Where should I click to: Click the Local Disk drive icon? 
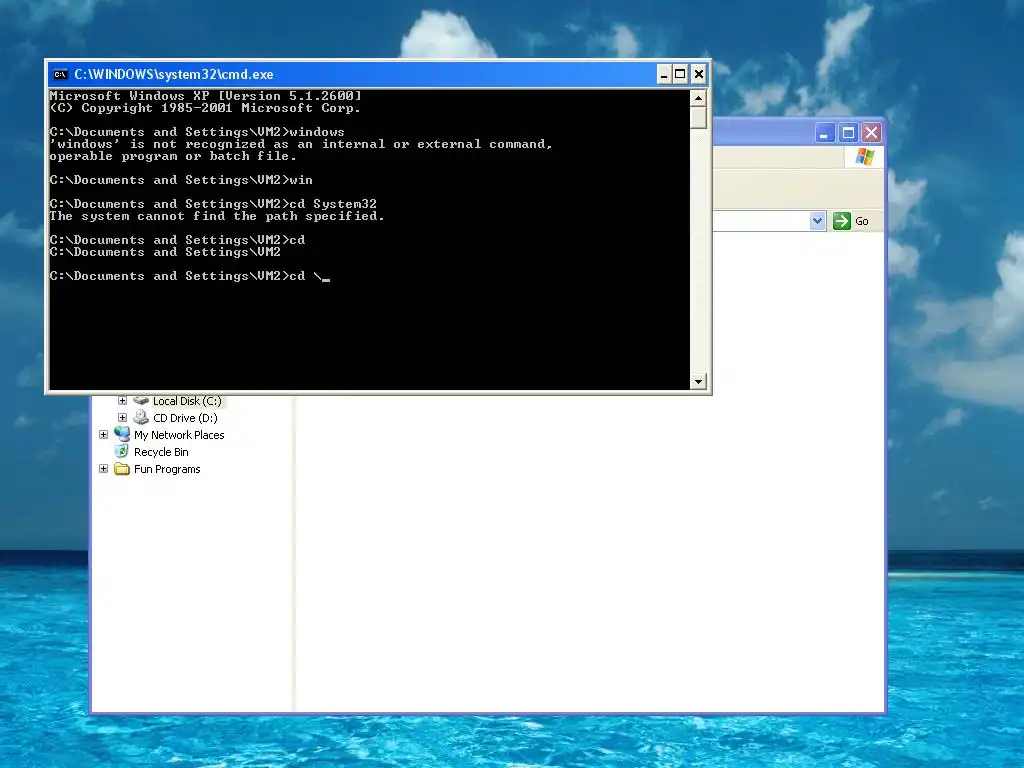pos(140,400)
